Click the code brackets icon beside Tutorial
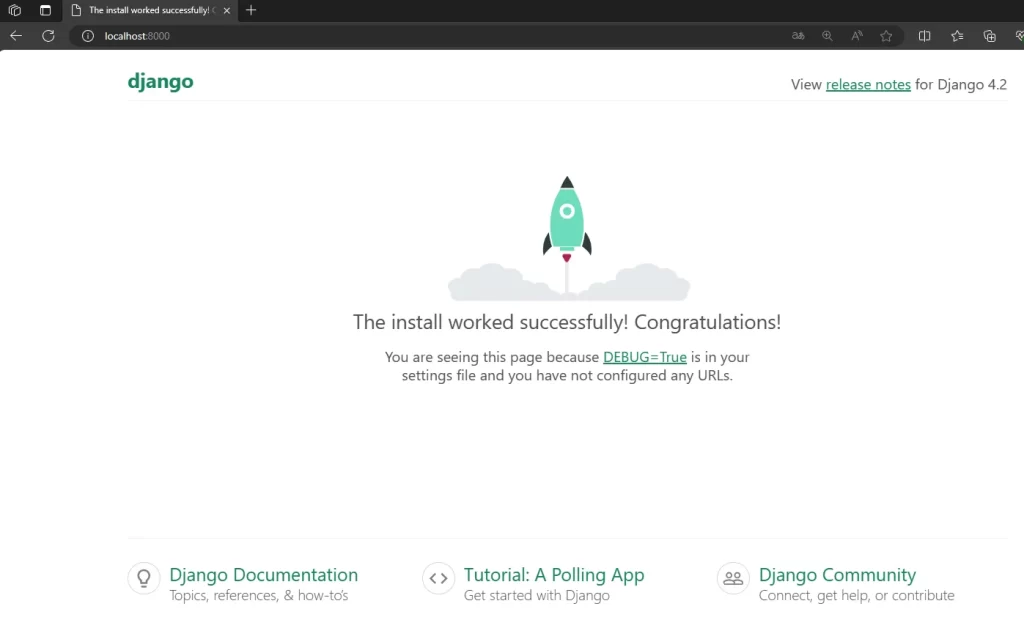The image size is (1024, 620). 438,578
